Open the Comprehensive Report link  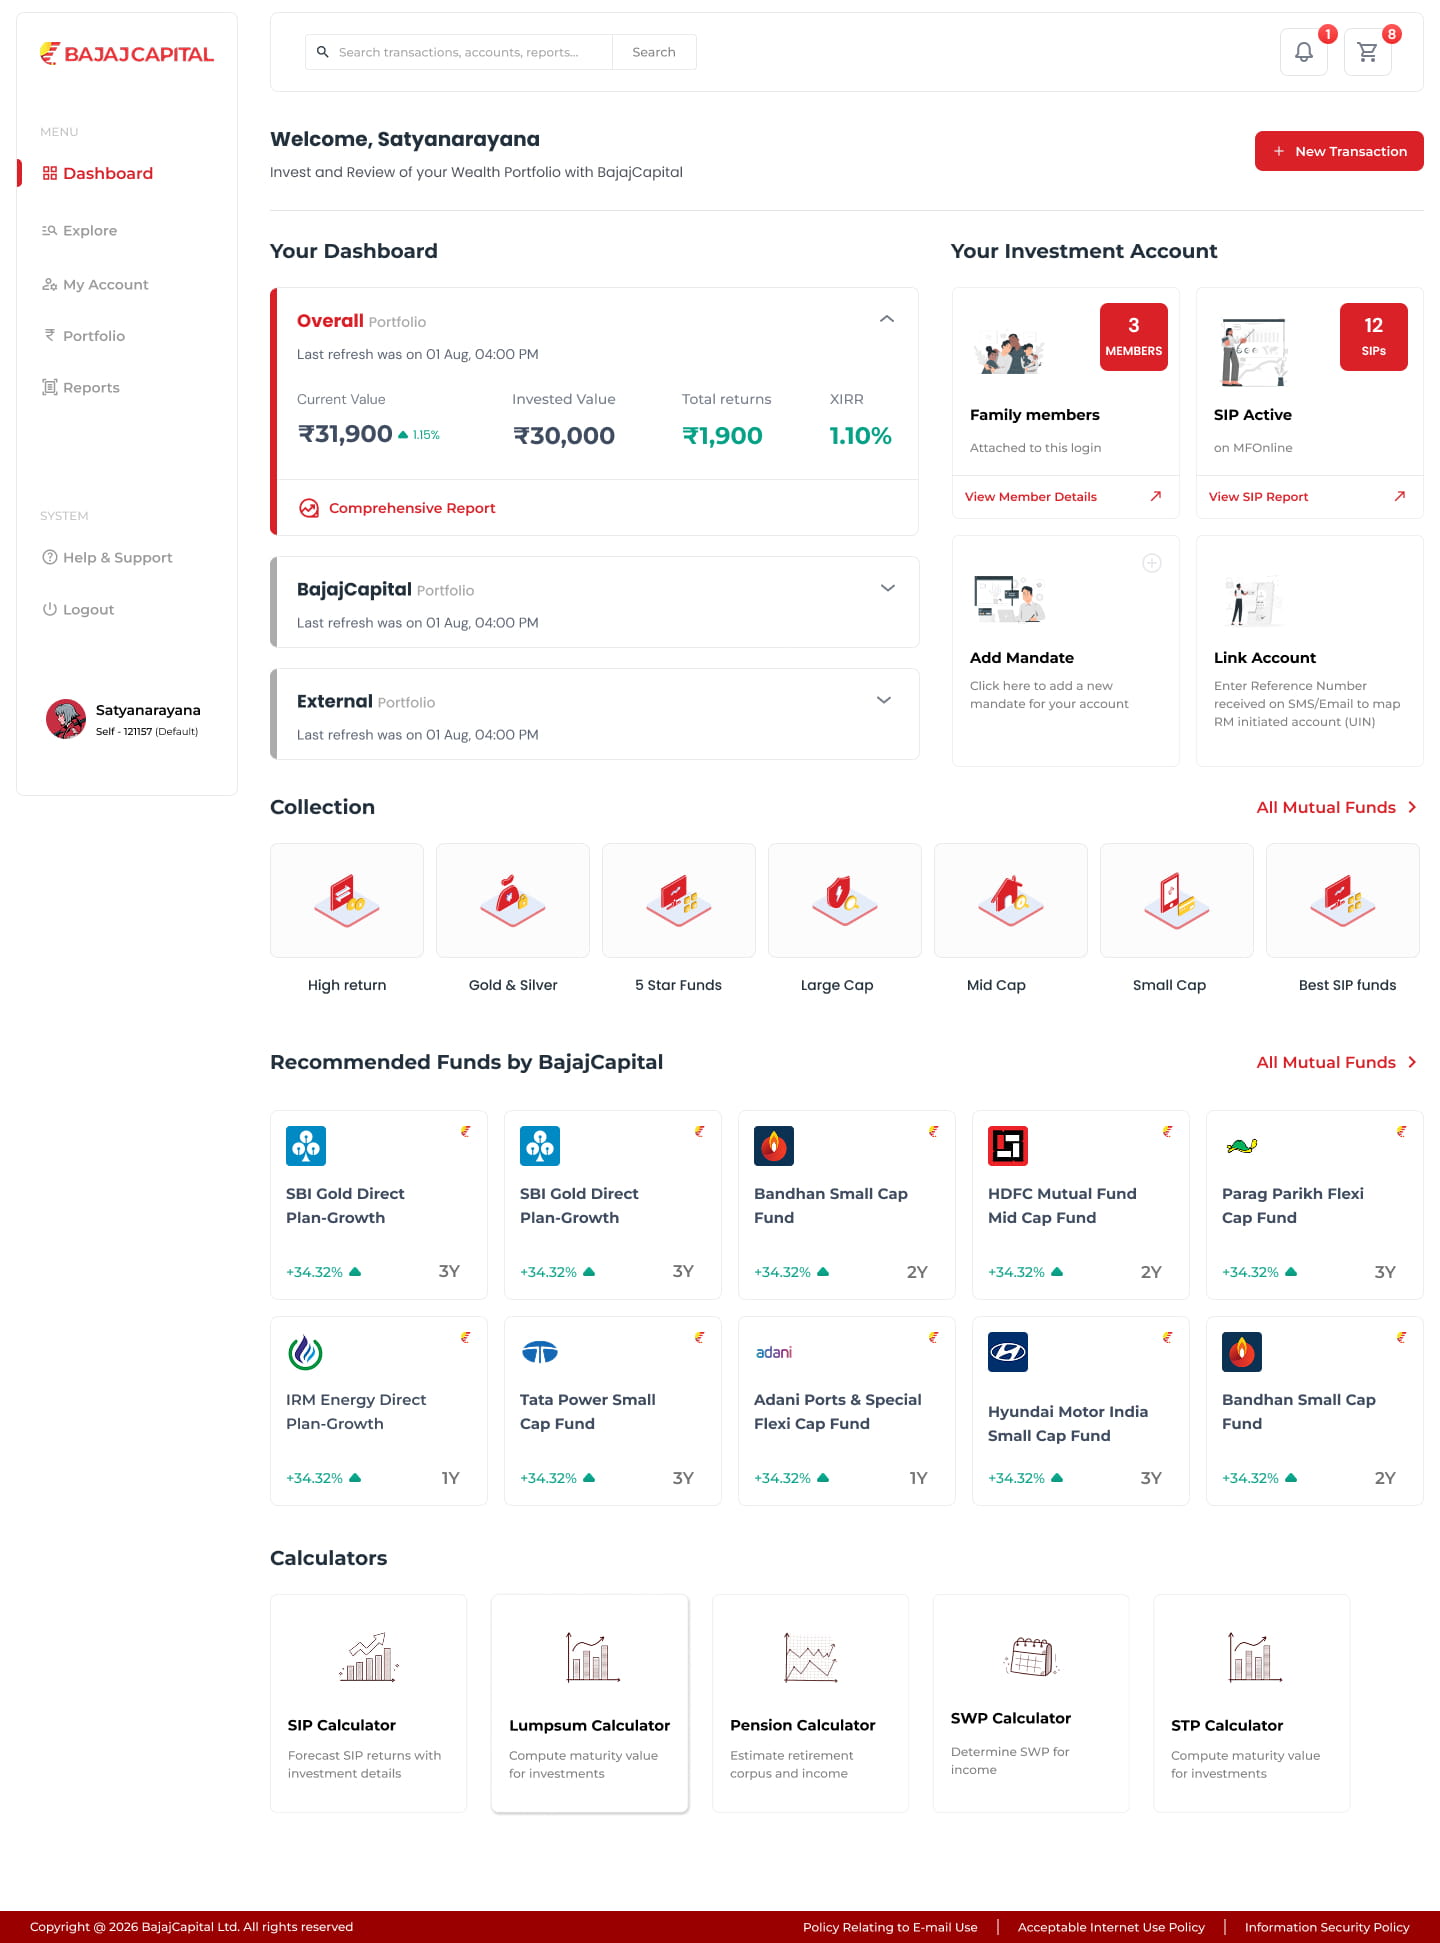click(412, 508)
